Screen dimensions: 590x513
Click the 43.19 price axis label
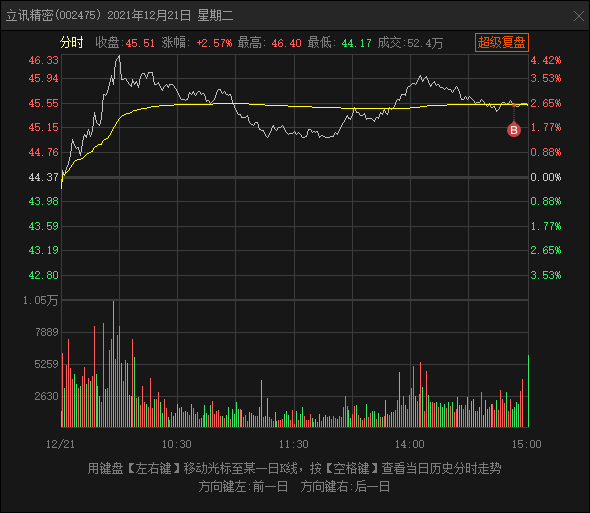pyautogui.click(x=44, y=250)
